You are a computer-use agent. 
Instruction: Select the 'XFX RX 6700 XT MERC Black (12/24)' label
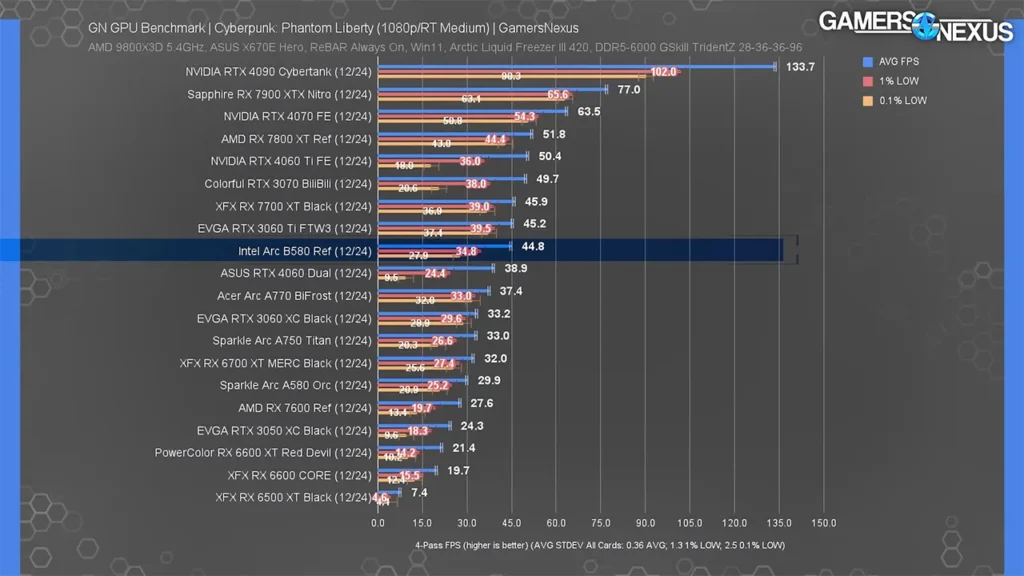tap(276, 363)
